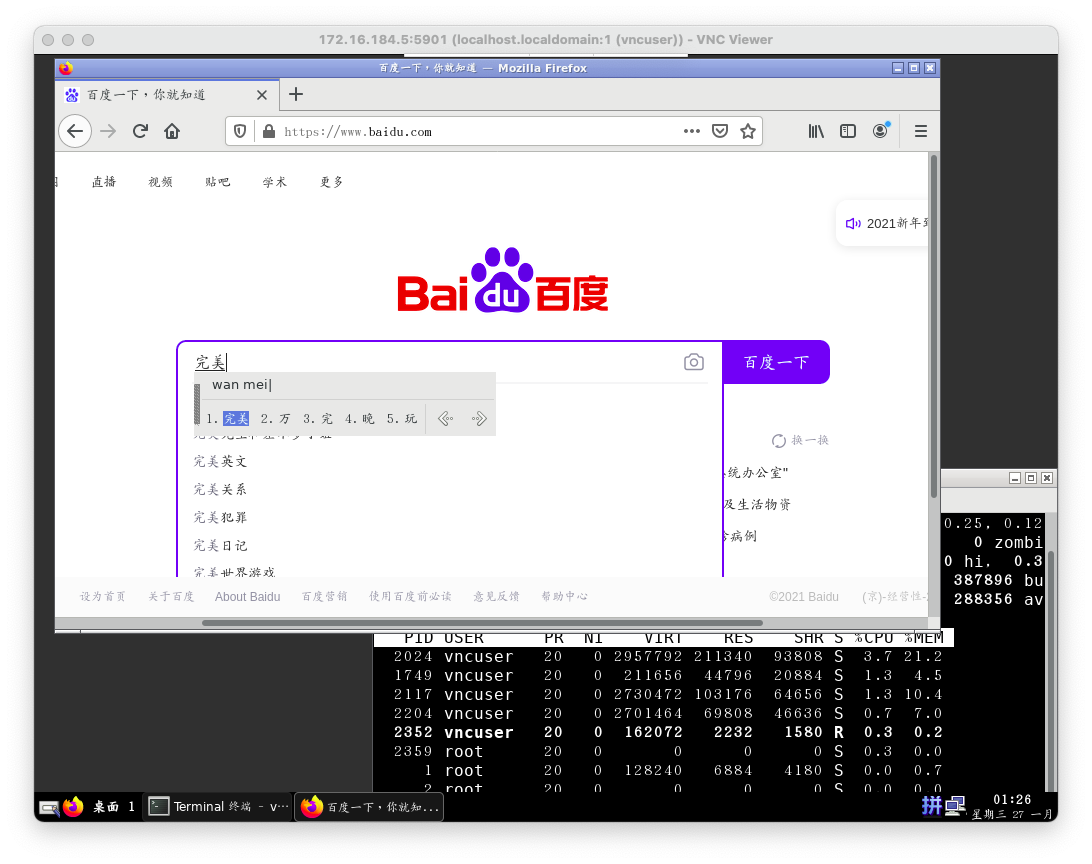The image size is (1092, 864).
Task: Open the 学术 nav link
Action: (x=274, y=182)
